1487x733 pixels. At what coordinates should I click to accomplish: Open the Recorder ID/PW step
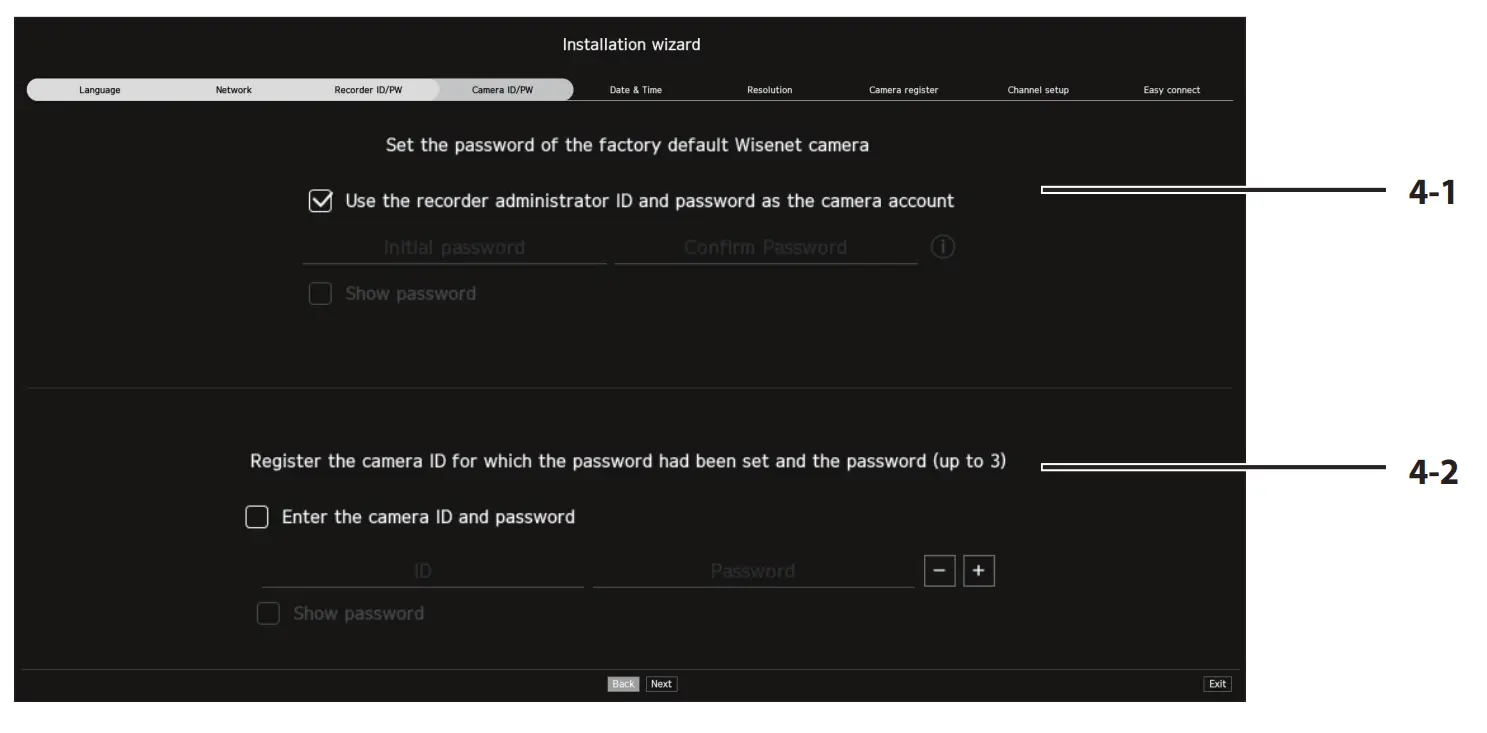pos(367,89)
